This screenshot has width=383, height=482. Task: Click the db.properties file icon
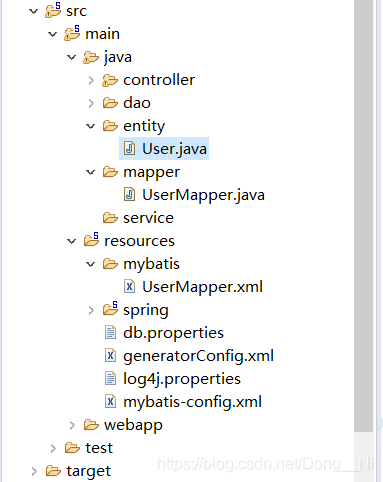110,332
